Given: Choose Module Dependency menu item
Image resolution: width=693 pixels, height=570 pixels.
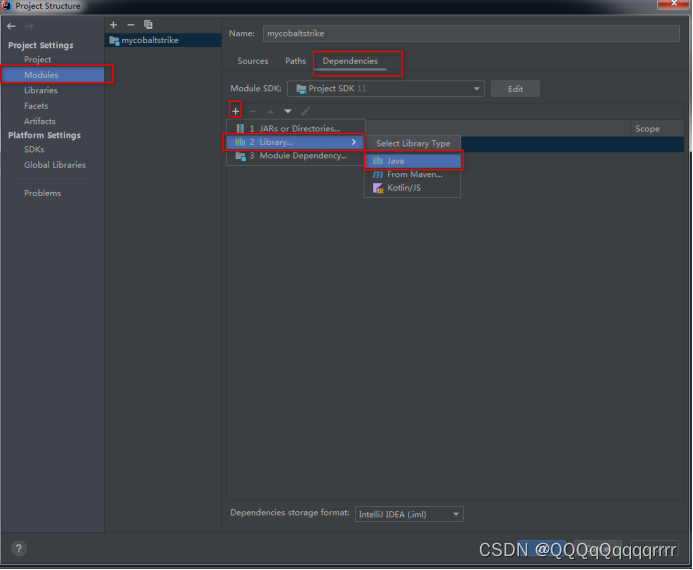Looking at the screenshot, I should click(296, 156).
